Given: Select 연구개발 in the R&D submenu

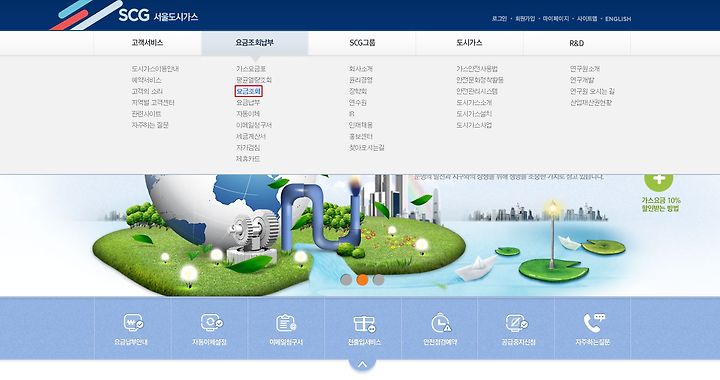Looking at the screenshot, I should pos(582,80).
